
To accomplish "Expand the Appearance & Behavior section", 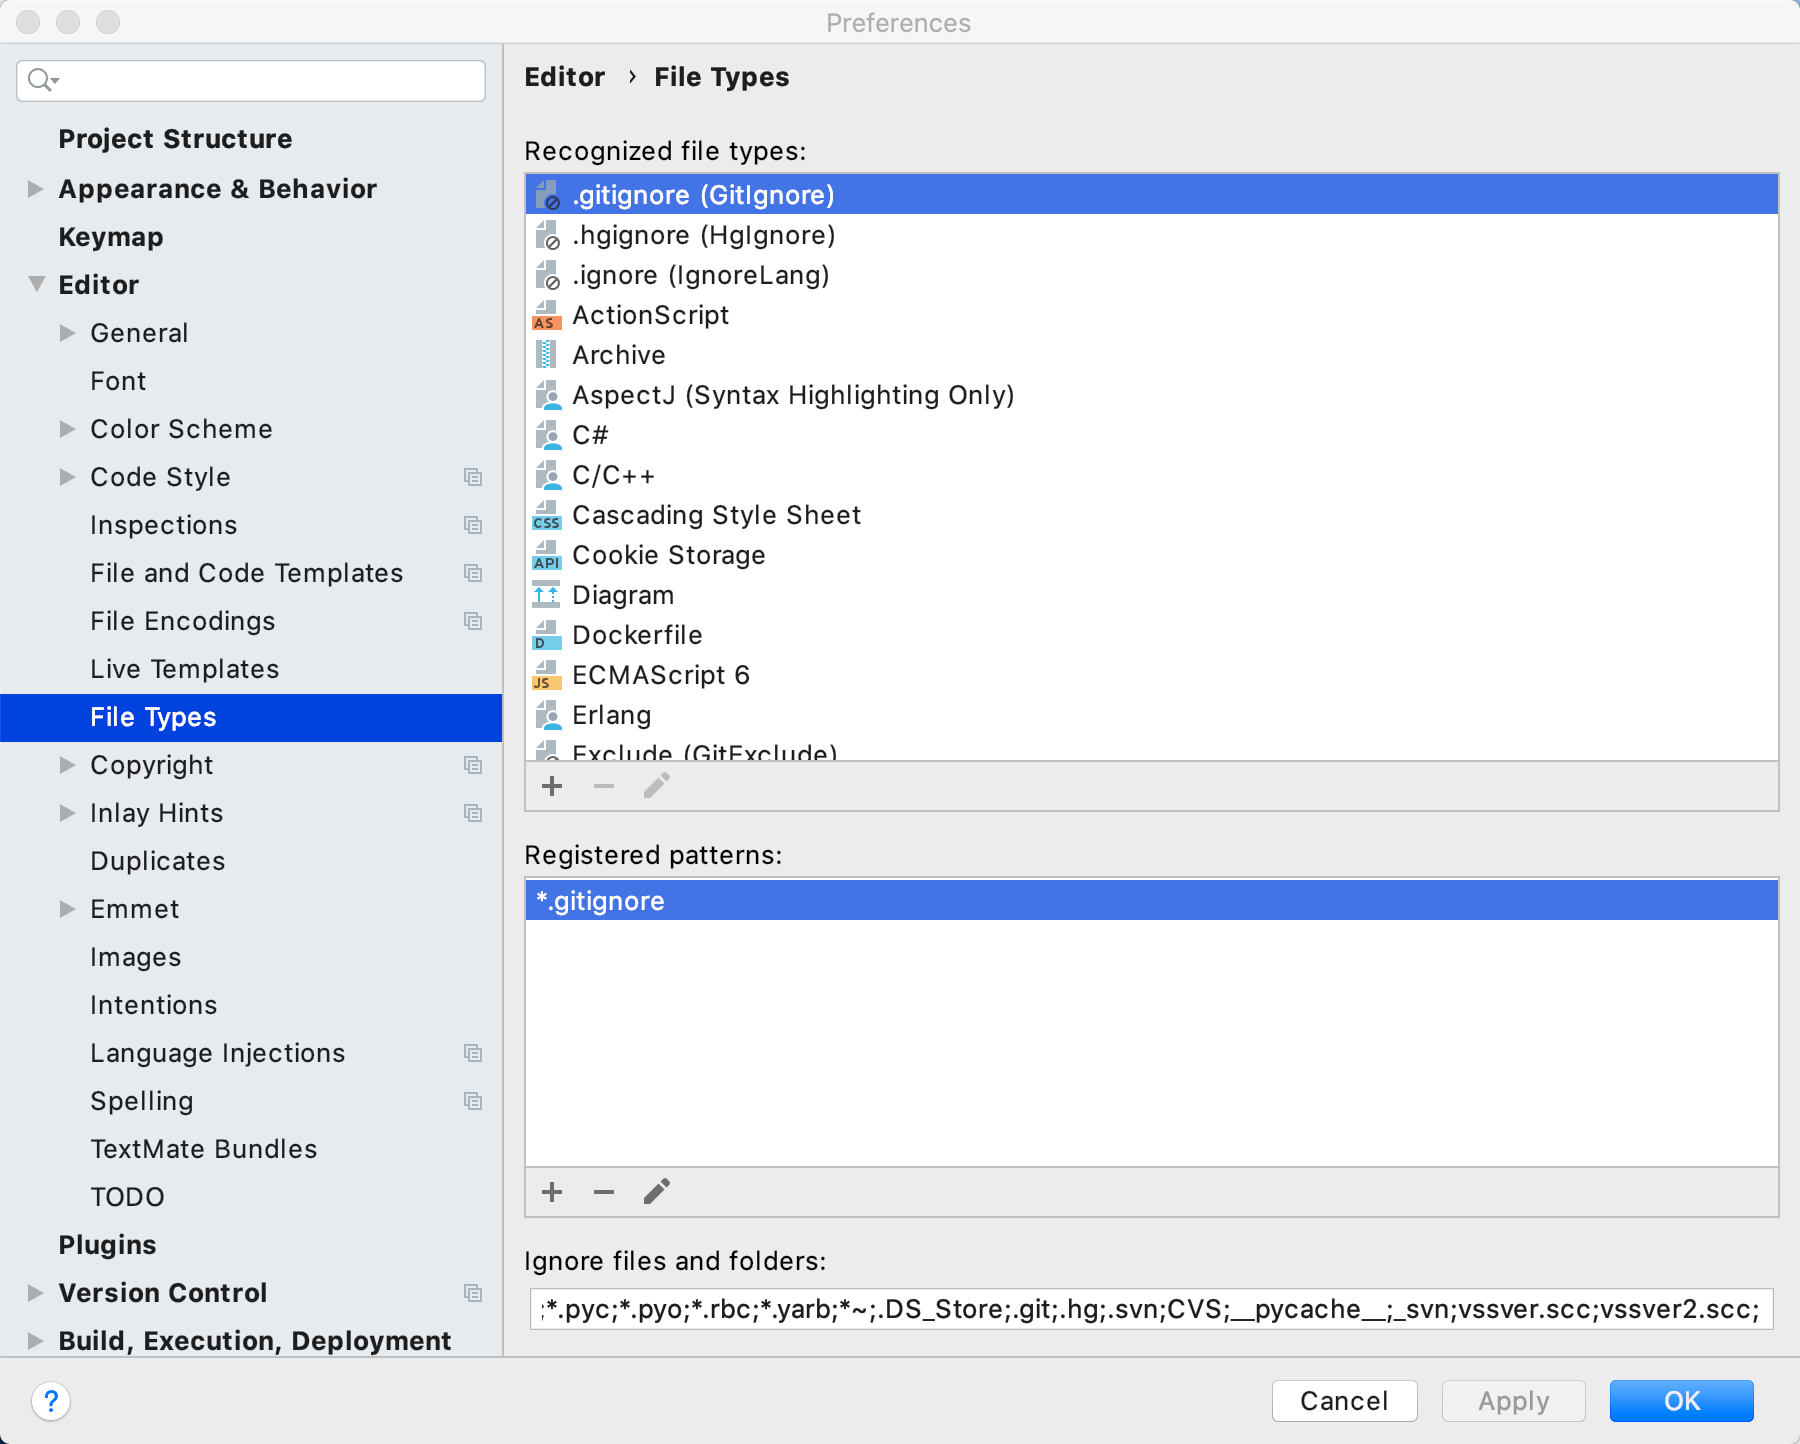I will pos(35,189).
